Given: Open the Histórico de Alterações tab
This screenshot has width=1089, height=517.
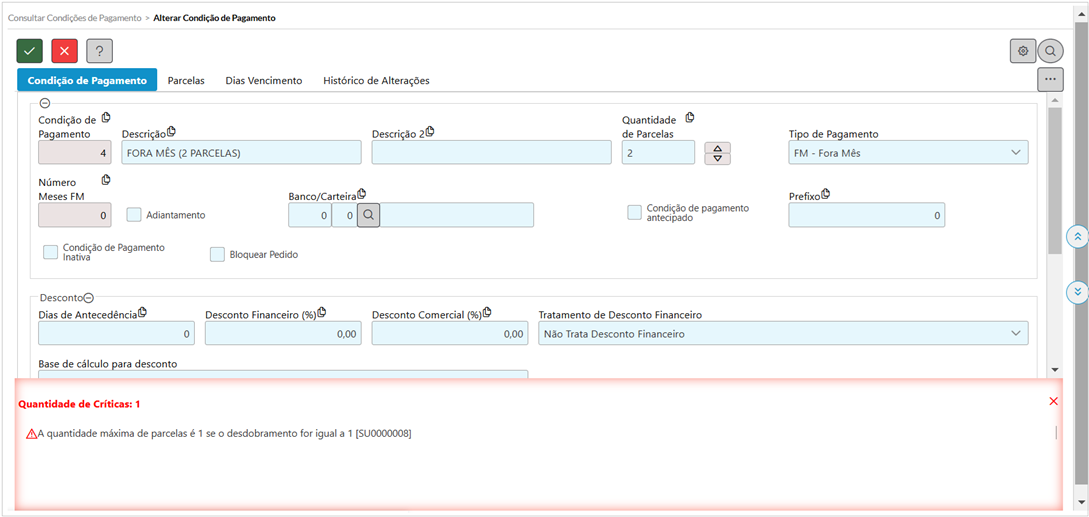Looking at the screenshot, I should [376, 80].
